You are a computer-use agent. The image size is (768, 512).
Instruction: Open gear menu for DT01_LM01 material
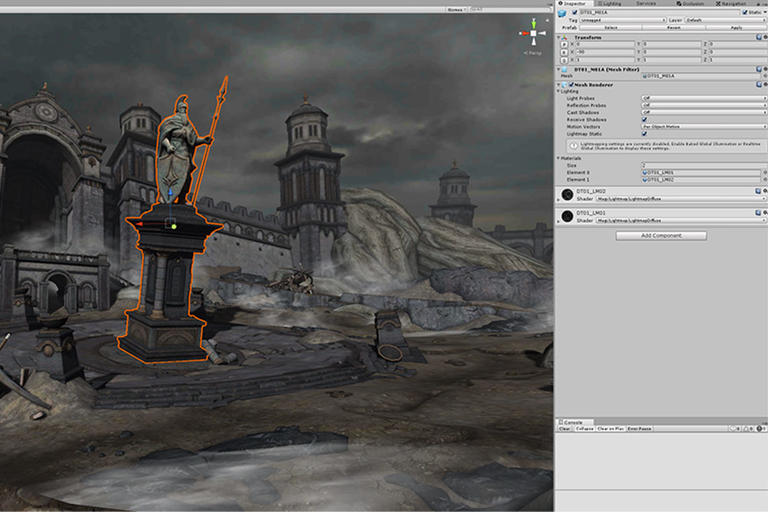coord(765,213)
